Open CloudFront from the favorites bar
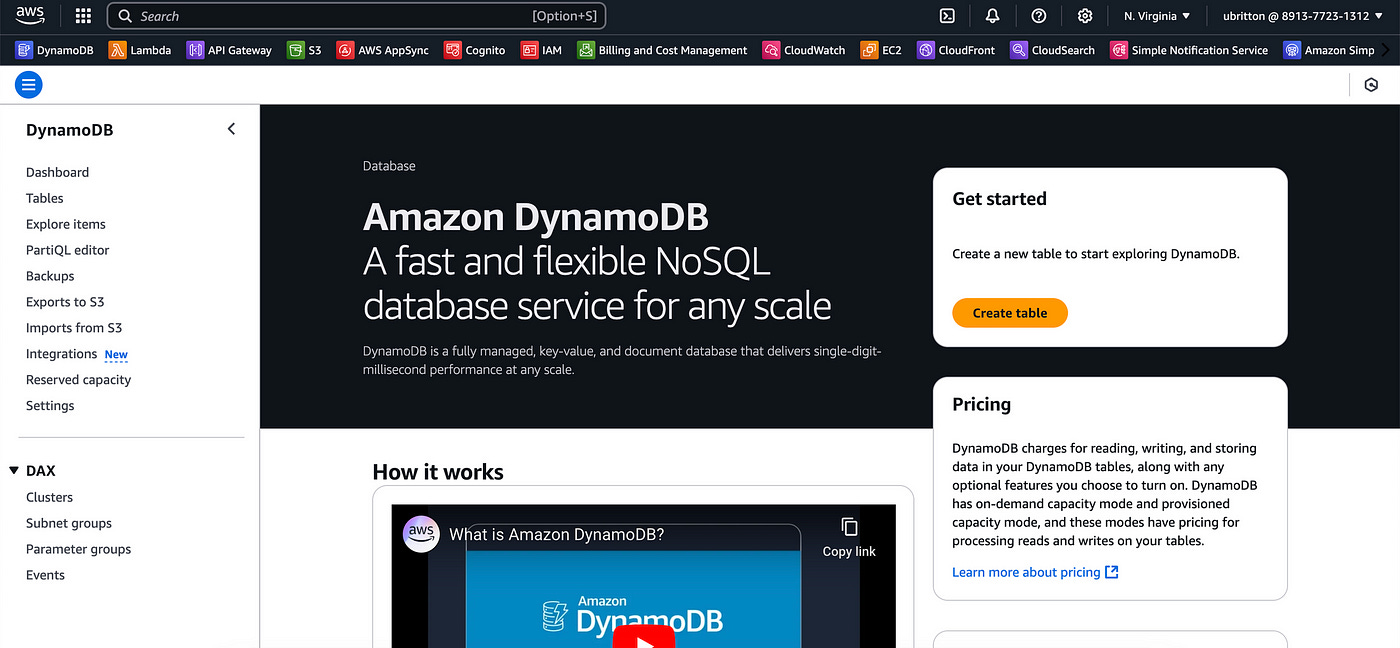Image resolution: width=1400 pixels, height=648 pixels. click(955, 49)
